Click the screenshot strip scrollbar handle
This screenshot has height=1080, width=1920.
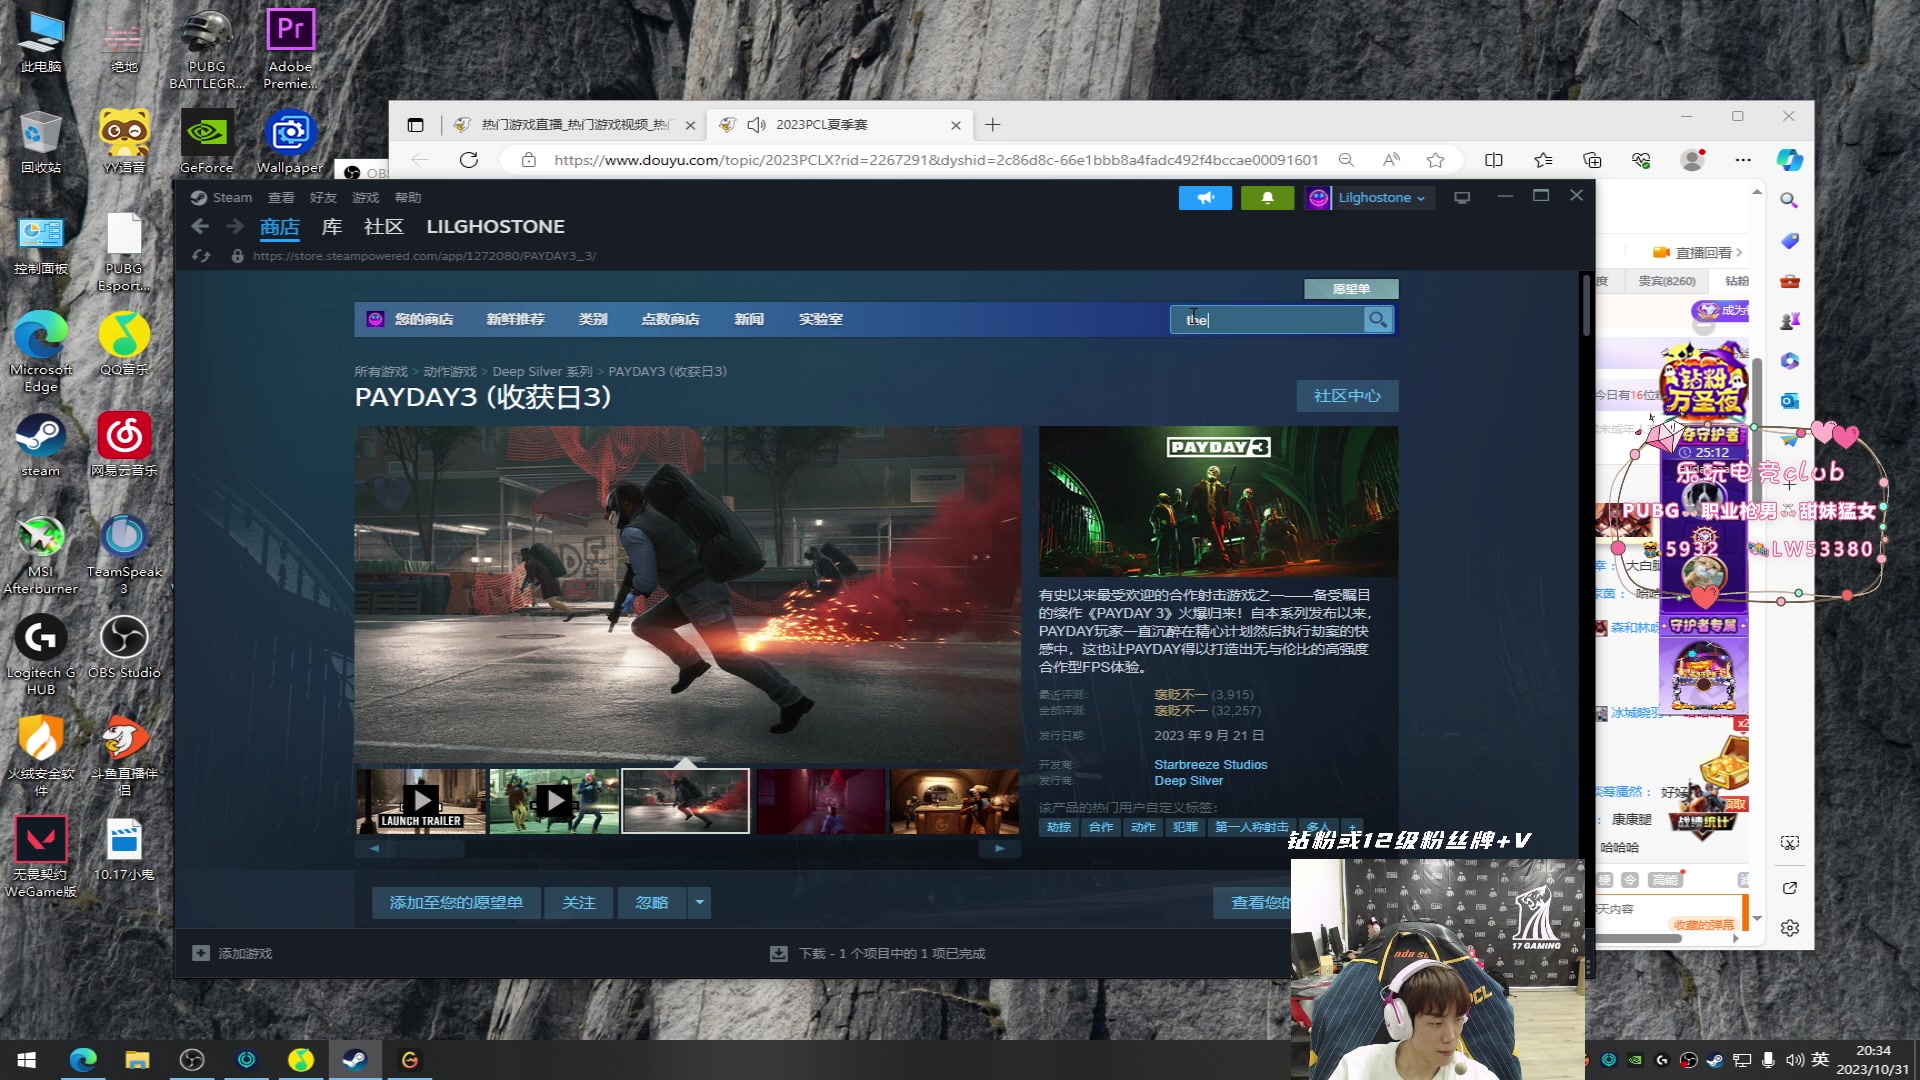(430, 848)
